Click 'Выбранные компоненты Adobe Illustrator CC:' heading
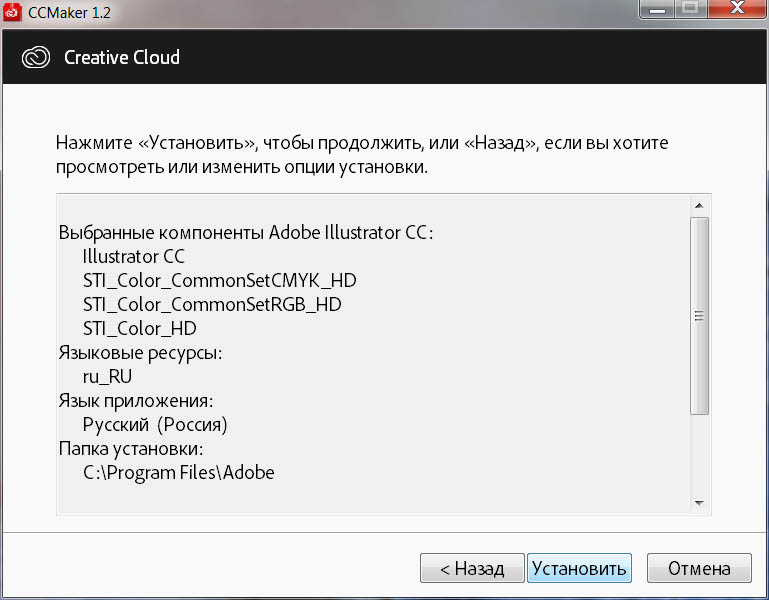Image resolution: width=769 pixels, height=600 pixels. (x=246, y=233)
